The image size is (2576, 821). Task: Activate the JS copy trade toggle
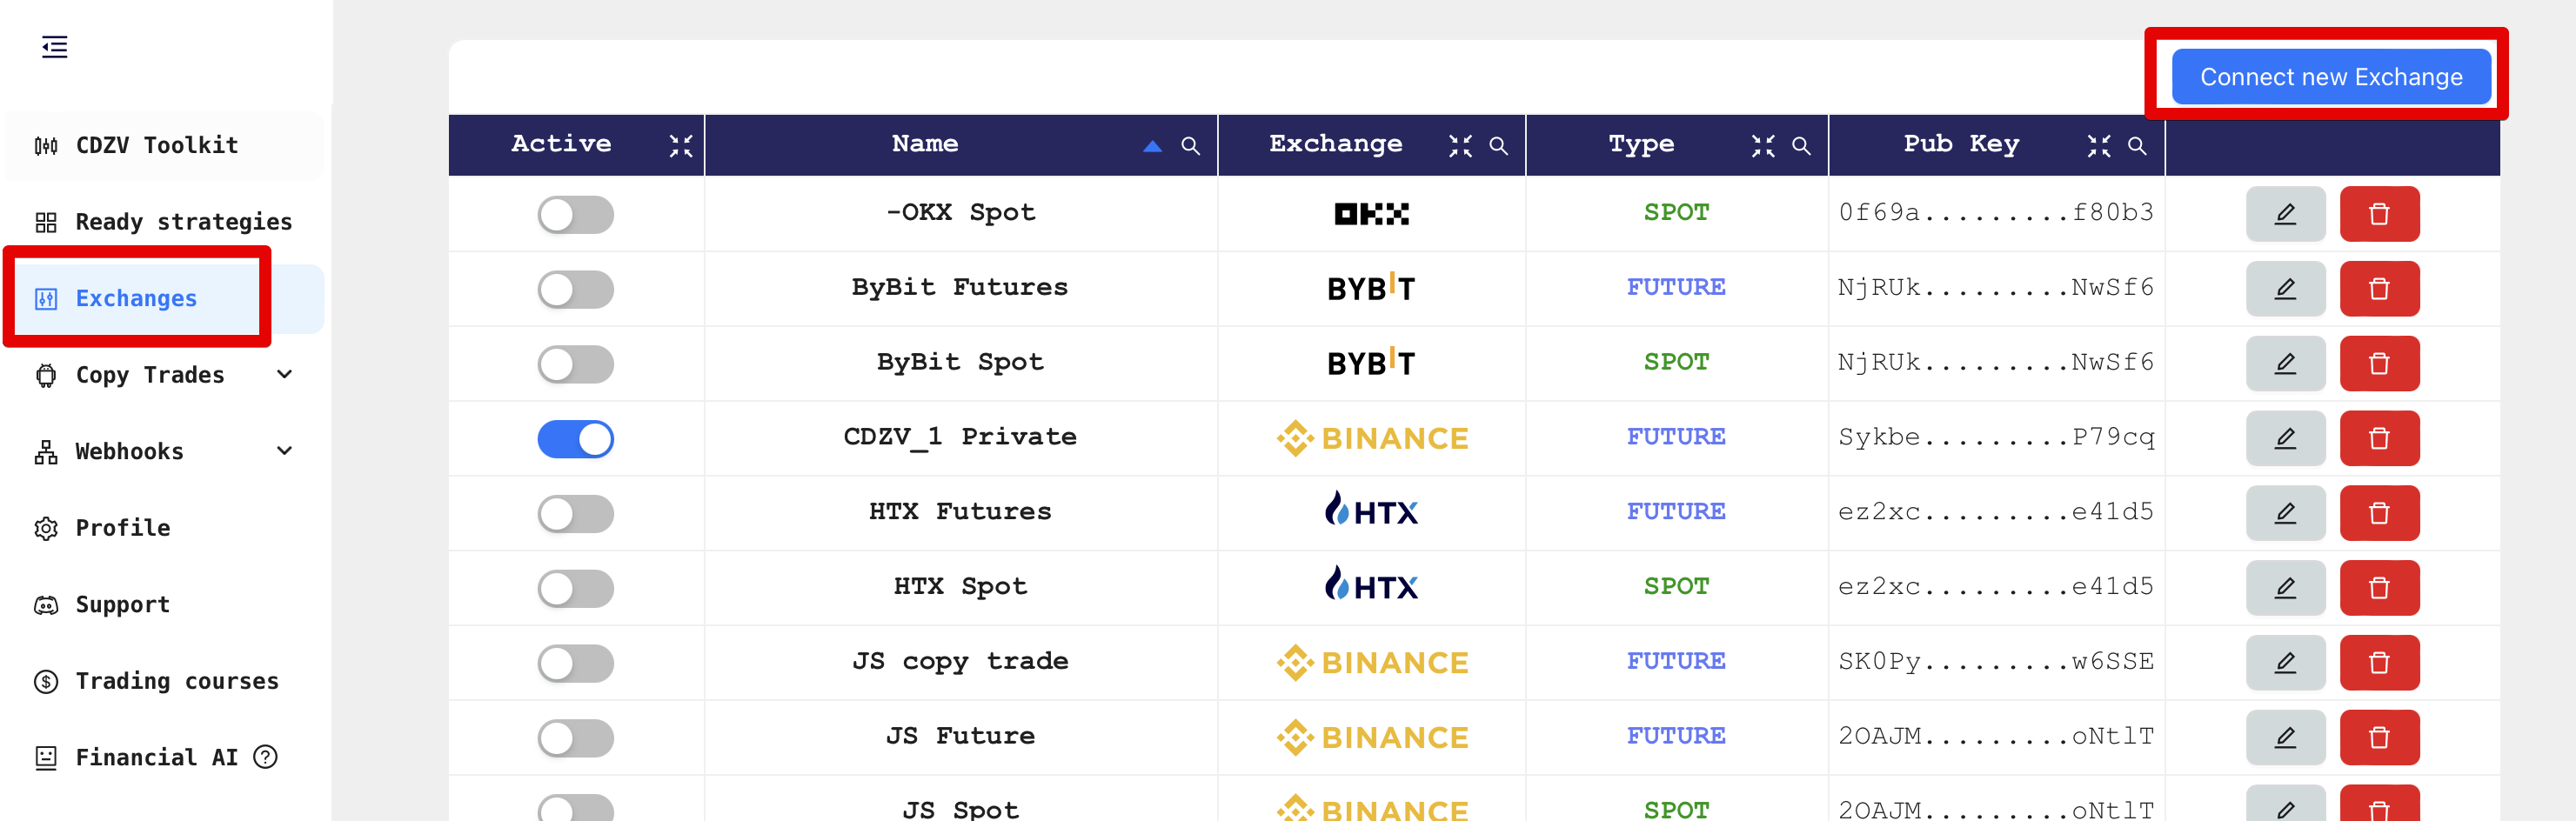(x=575, y=663)
